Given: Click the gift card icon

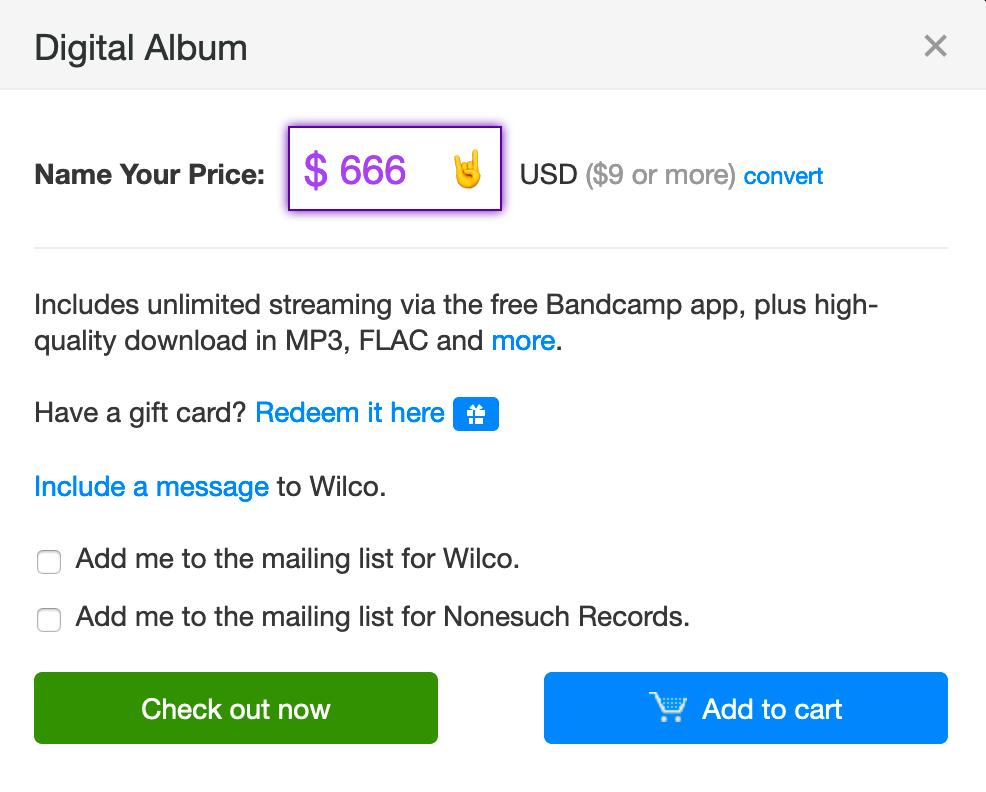Looking at the screenshot, I should 476,414.
